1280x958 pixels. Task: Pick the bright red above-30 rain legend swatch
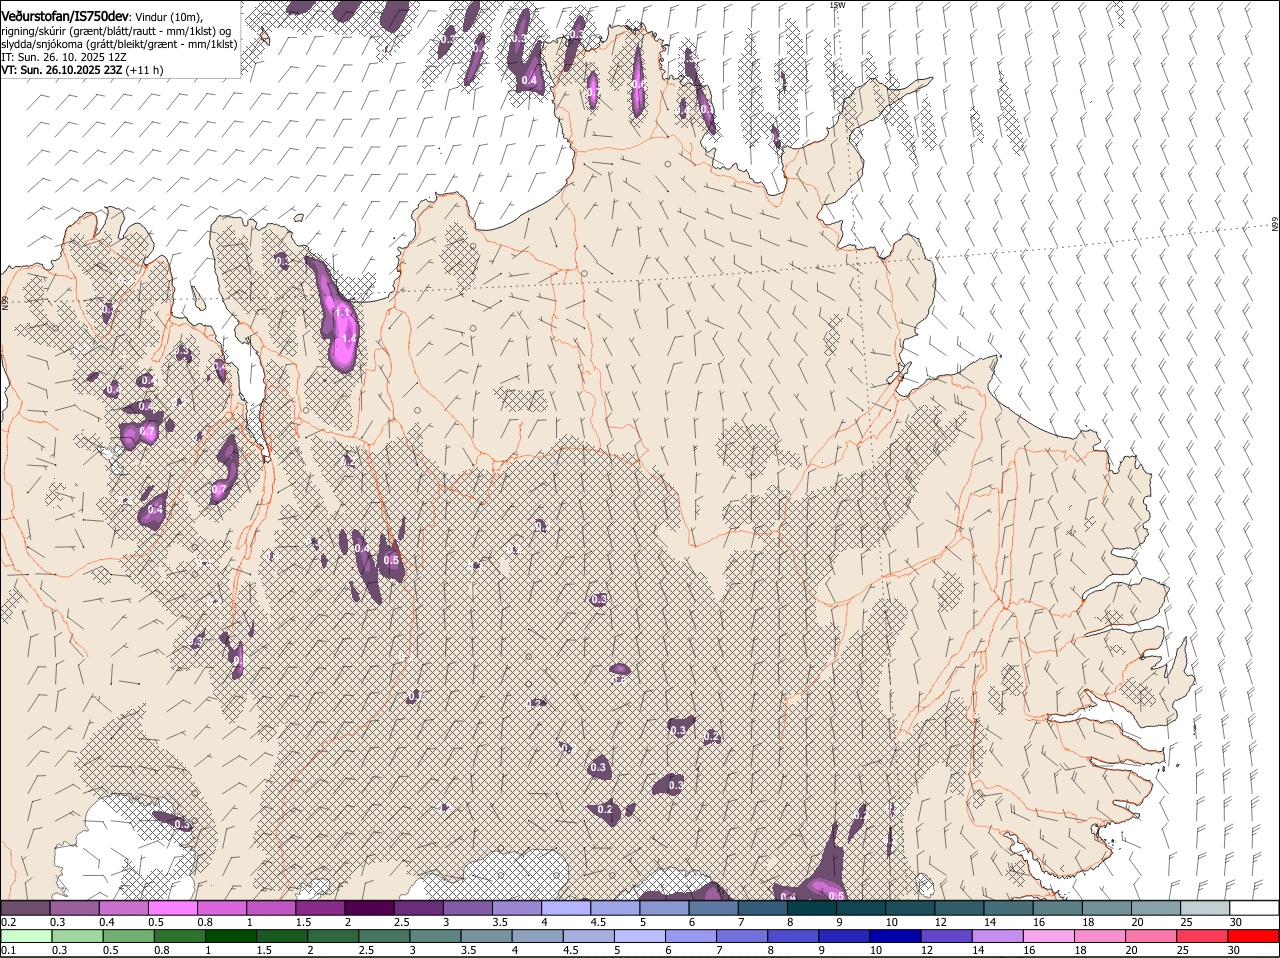(x=1254, y=936)
